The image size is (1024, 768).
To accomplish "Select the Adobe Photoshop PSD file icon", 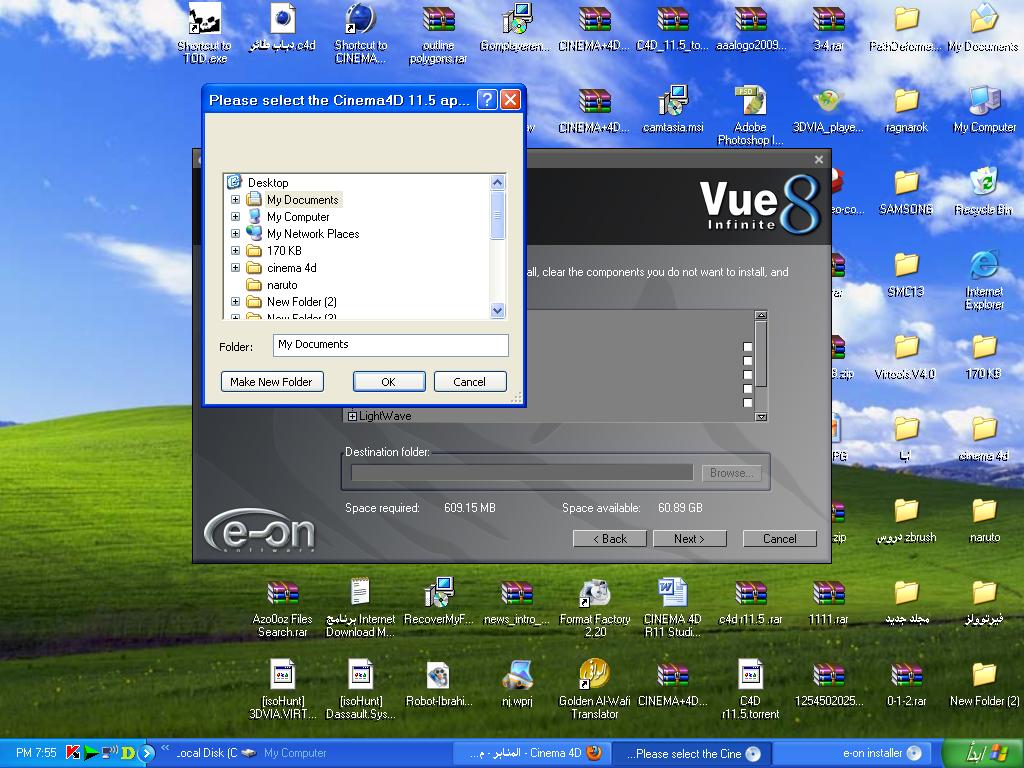I will [x=750, y=116].
